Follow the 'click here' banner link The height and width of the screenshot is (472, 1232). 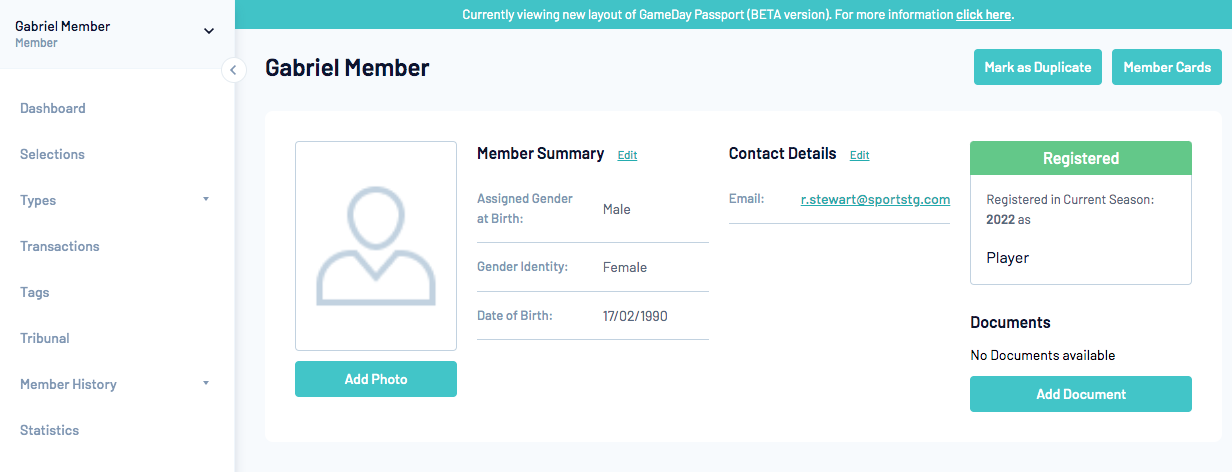point(984,15)
